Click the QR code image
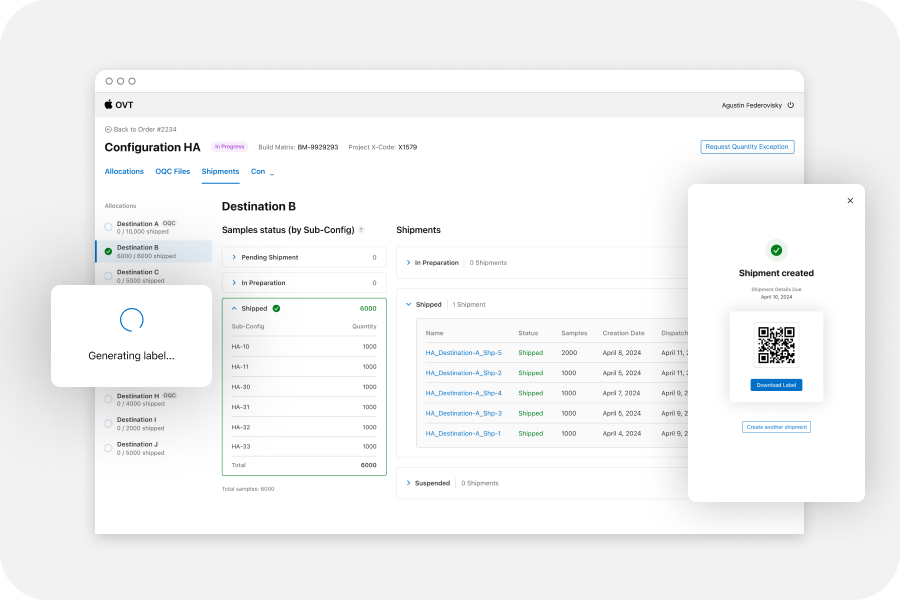The width and height of the screenshot is (900, 600). [776, 345]
